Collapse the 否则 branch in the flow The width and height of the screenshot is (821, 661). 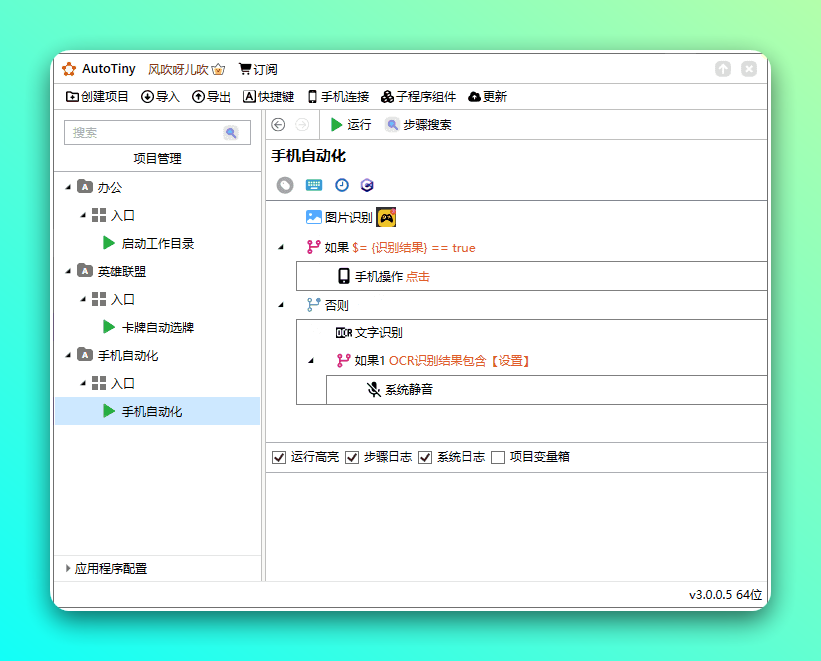pyautogui.click(x=281, y=305)
